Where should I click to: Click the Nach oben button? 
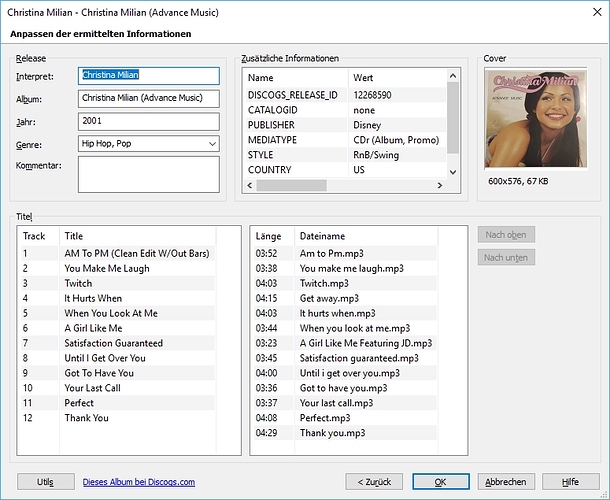[506, 235]
